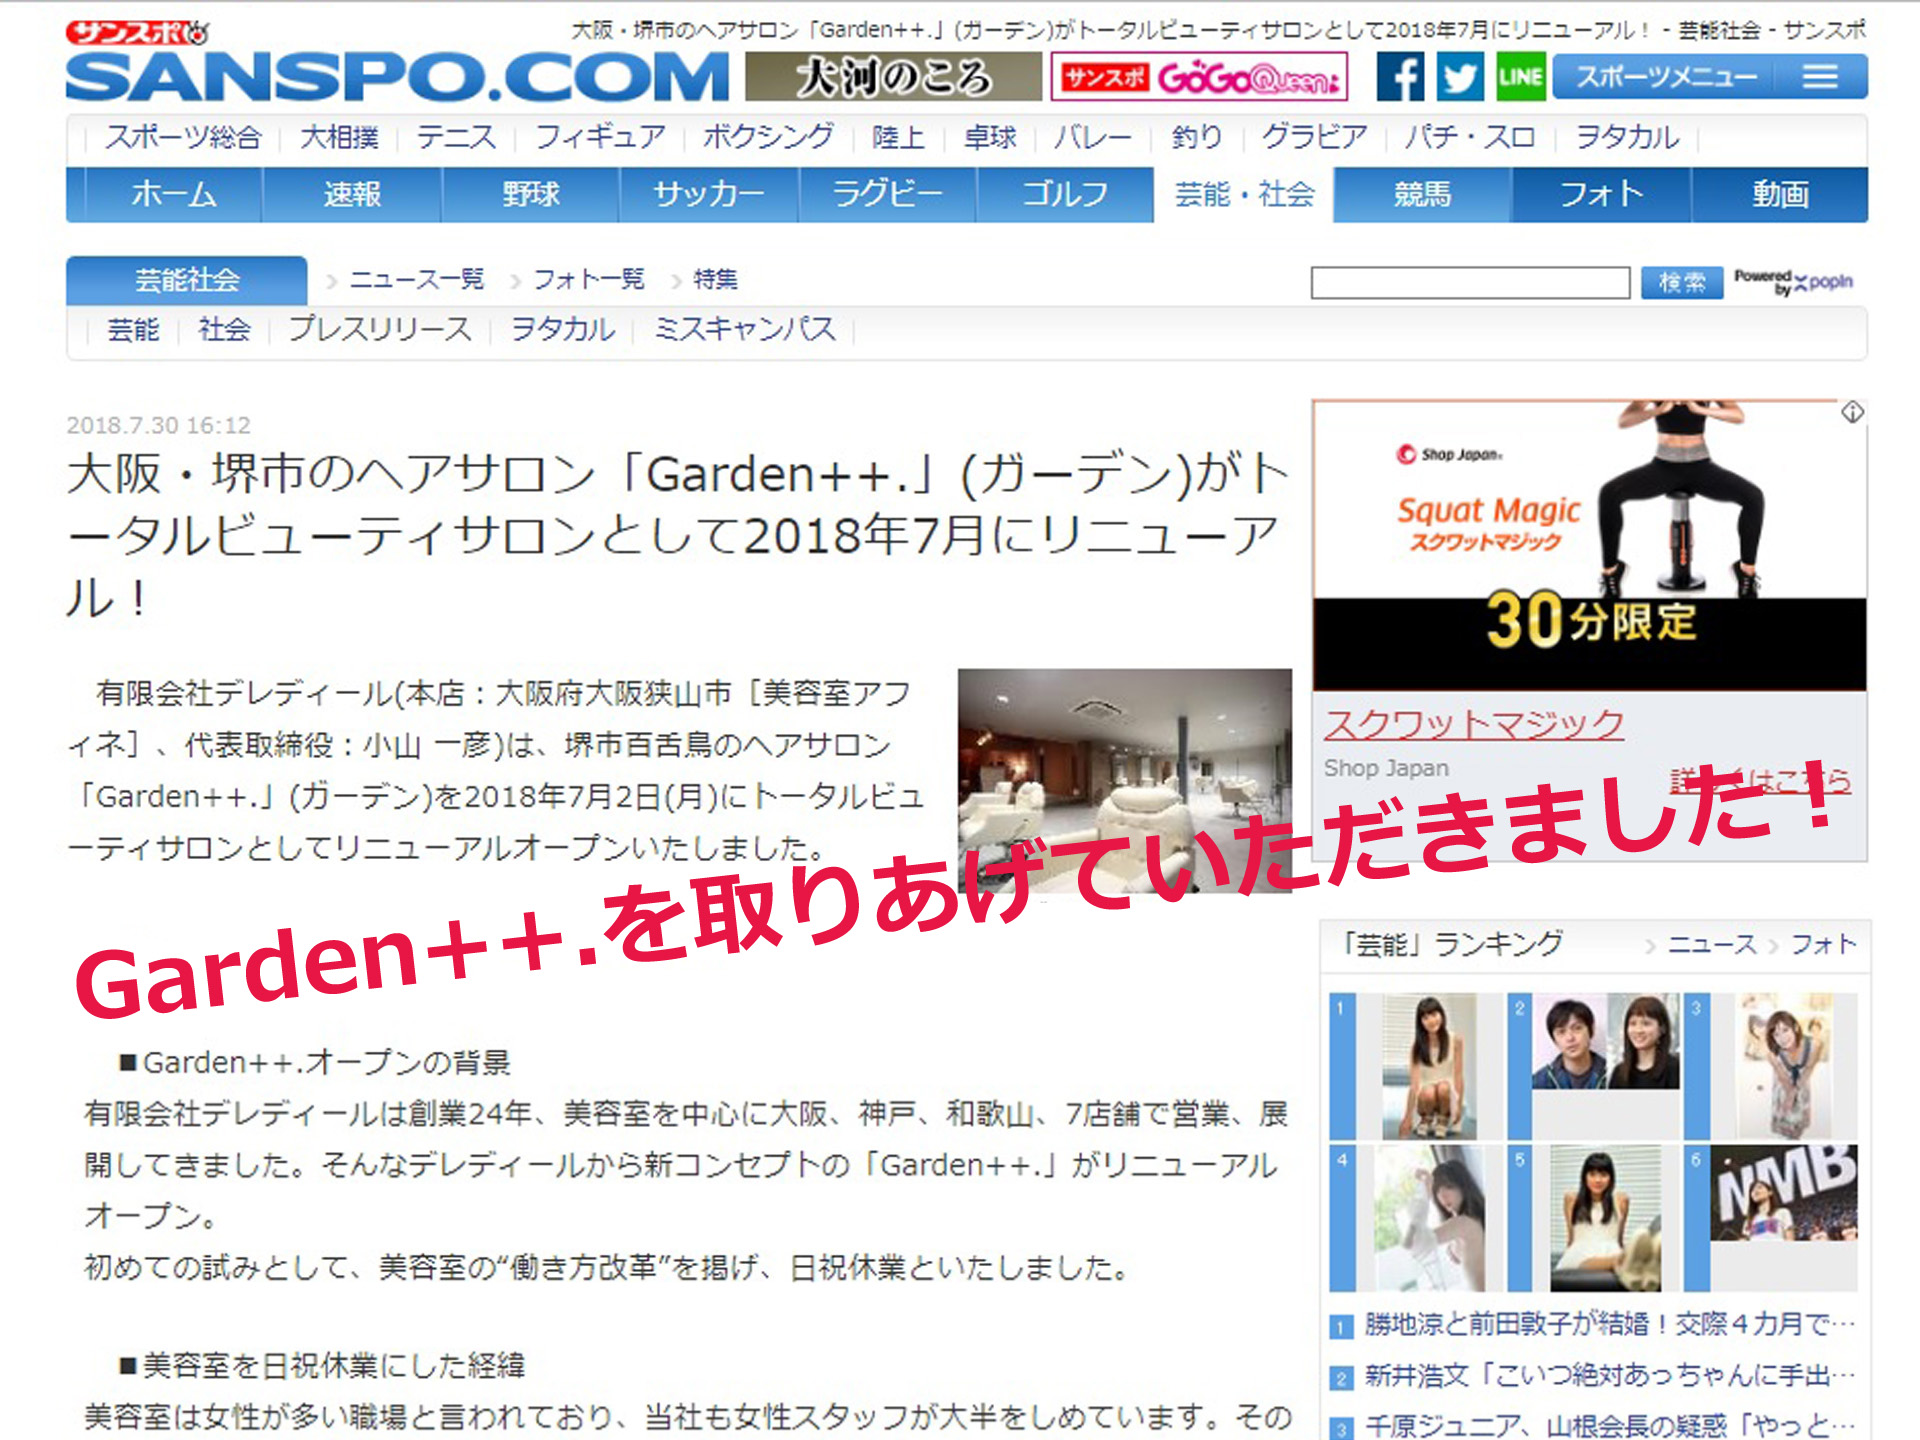This screenshot has height=1440, width=1920.
Task: Click ヲタカル in the sub-navigation row
Action: point(563,329)
